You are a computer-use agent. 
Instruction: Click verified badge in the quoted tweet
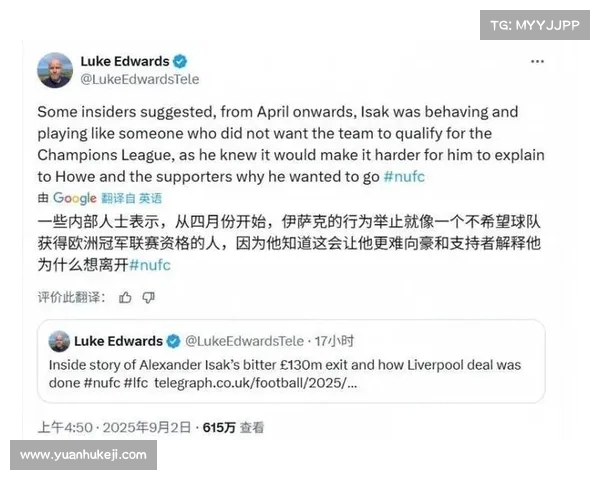click(x=173, y=341)
